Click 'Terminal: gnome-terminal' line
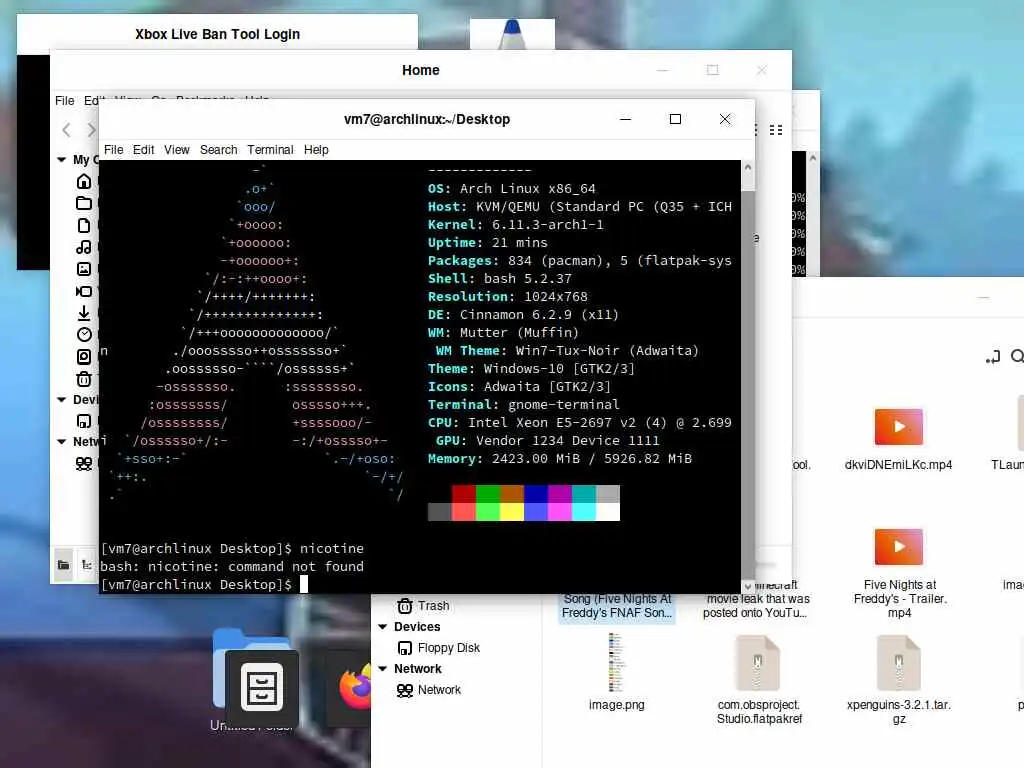This screenshot has width=1024, height=768. coord(523,405)
